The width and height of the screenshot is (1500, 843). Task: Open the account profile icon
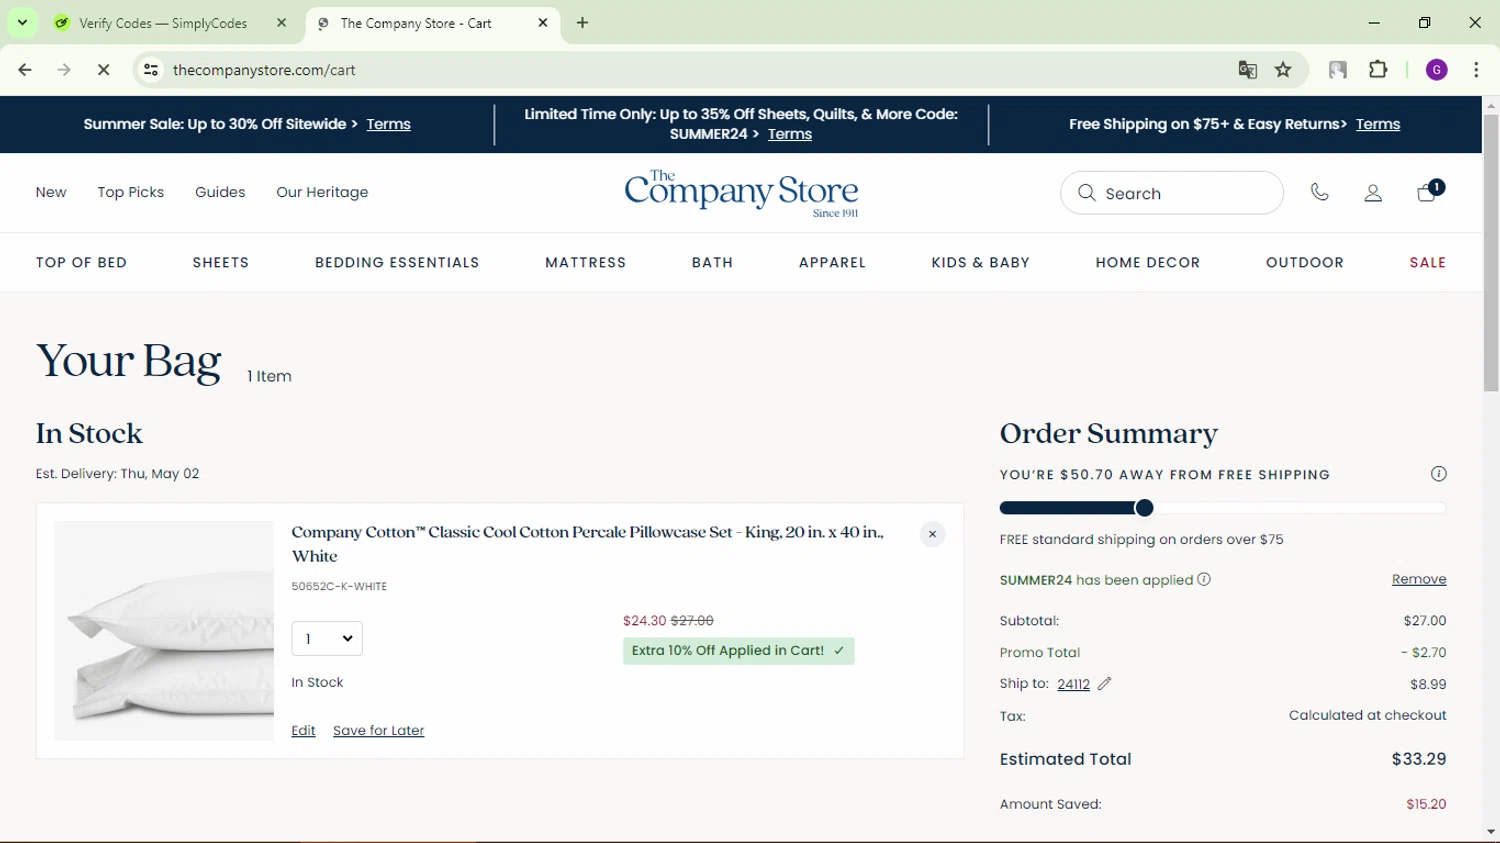click(1373, 193)
